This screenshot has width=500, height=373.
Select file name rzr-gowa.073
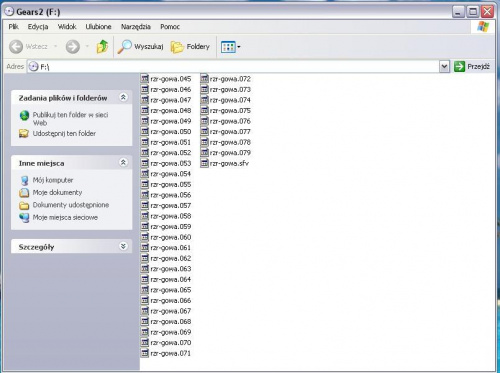[x=230, y=89]
